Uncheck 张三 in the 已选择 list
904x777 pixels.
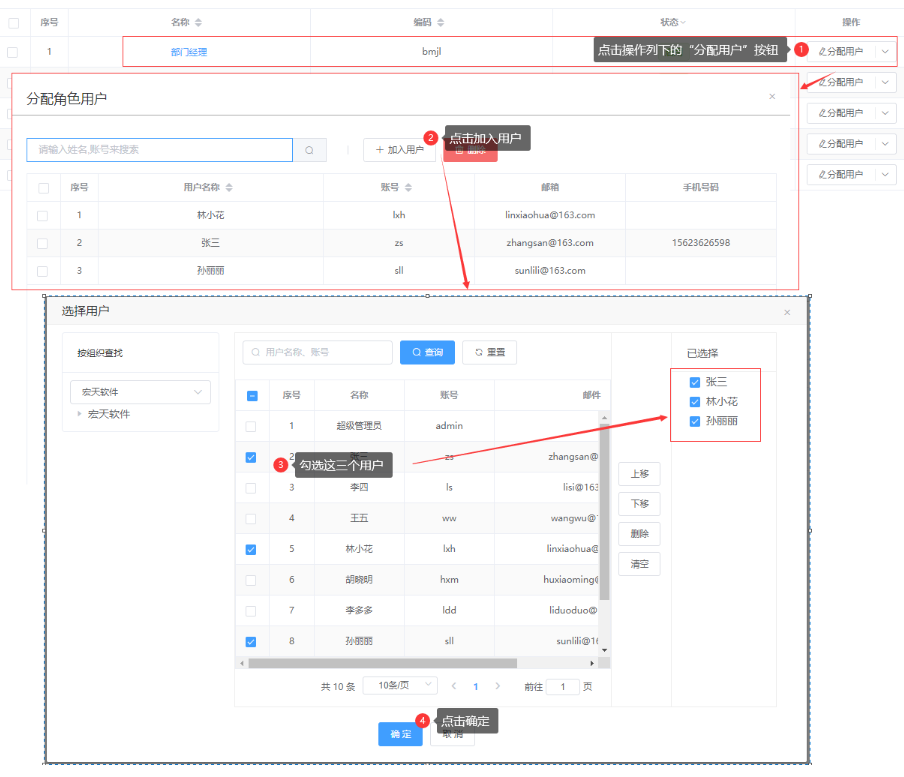695,382
